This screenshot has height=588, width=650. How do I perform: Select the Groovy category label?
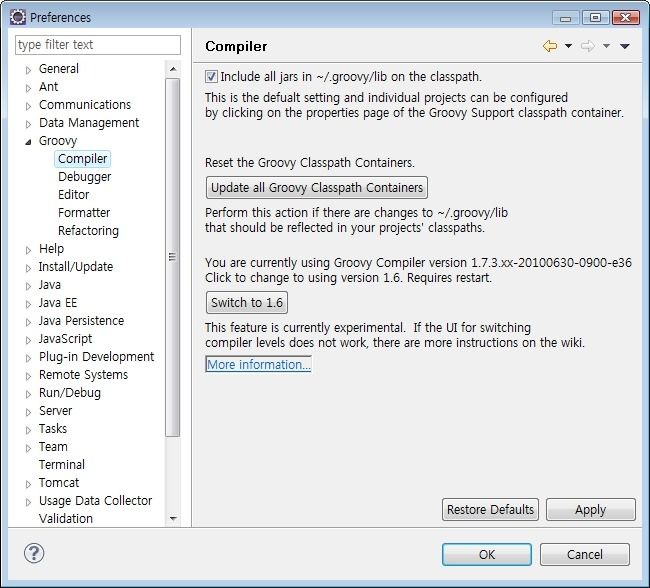point(58,141)
